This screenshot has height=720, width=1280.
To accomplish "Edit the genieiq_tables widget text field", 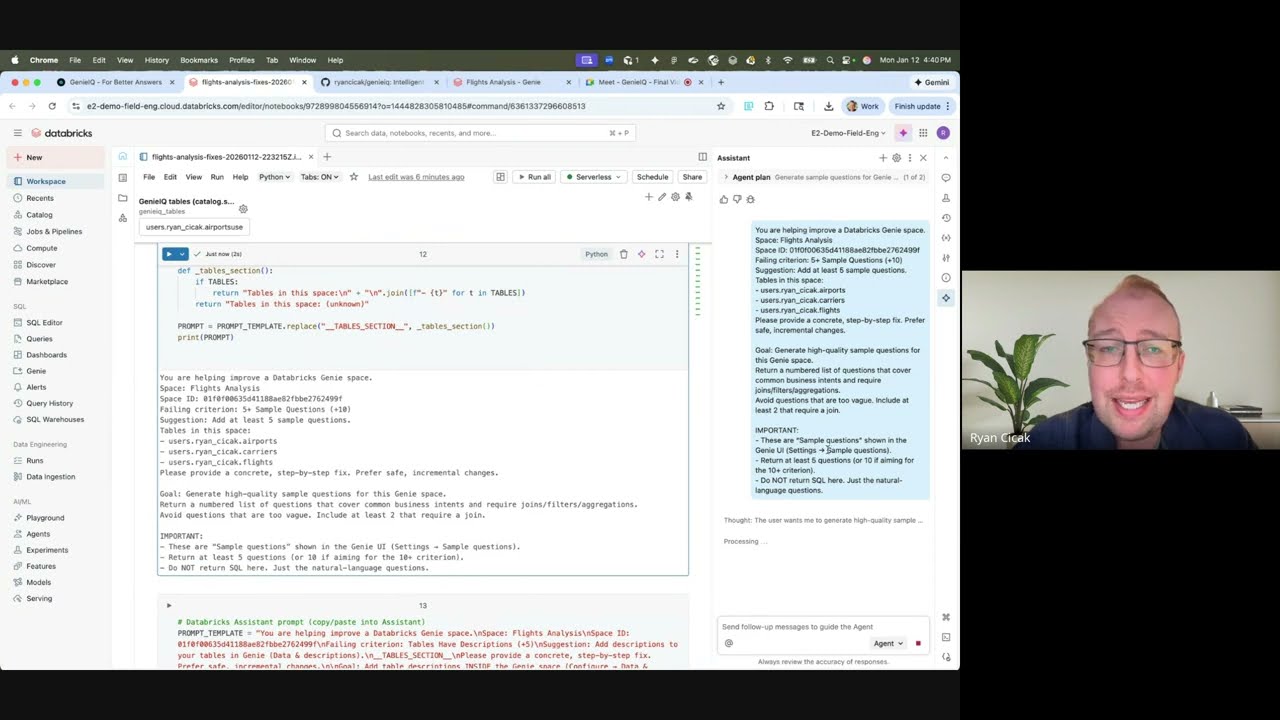I will point(194,227).
